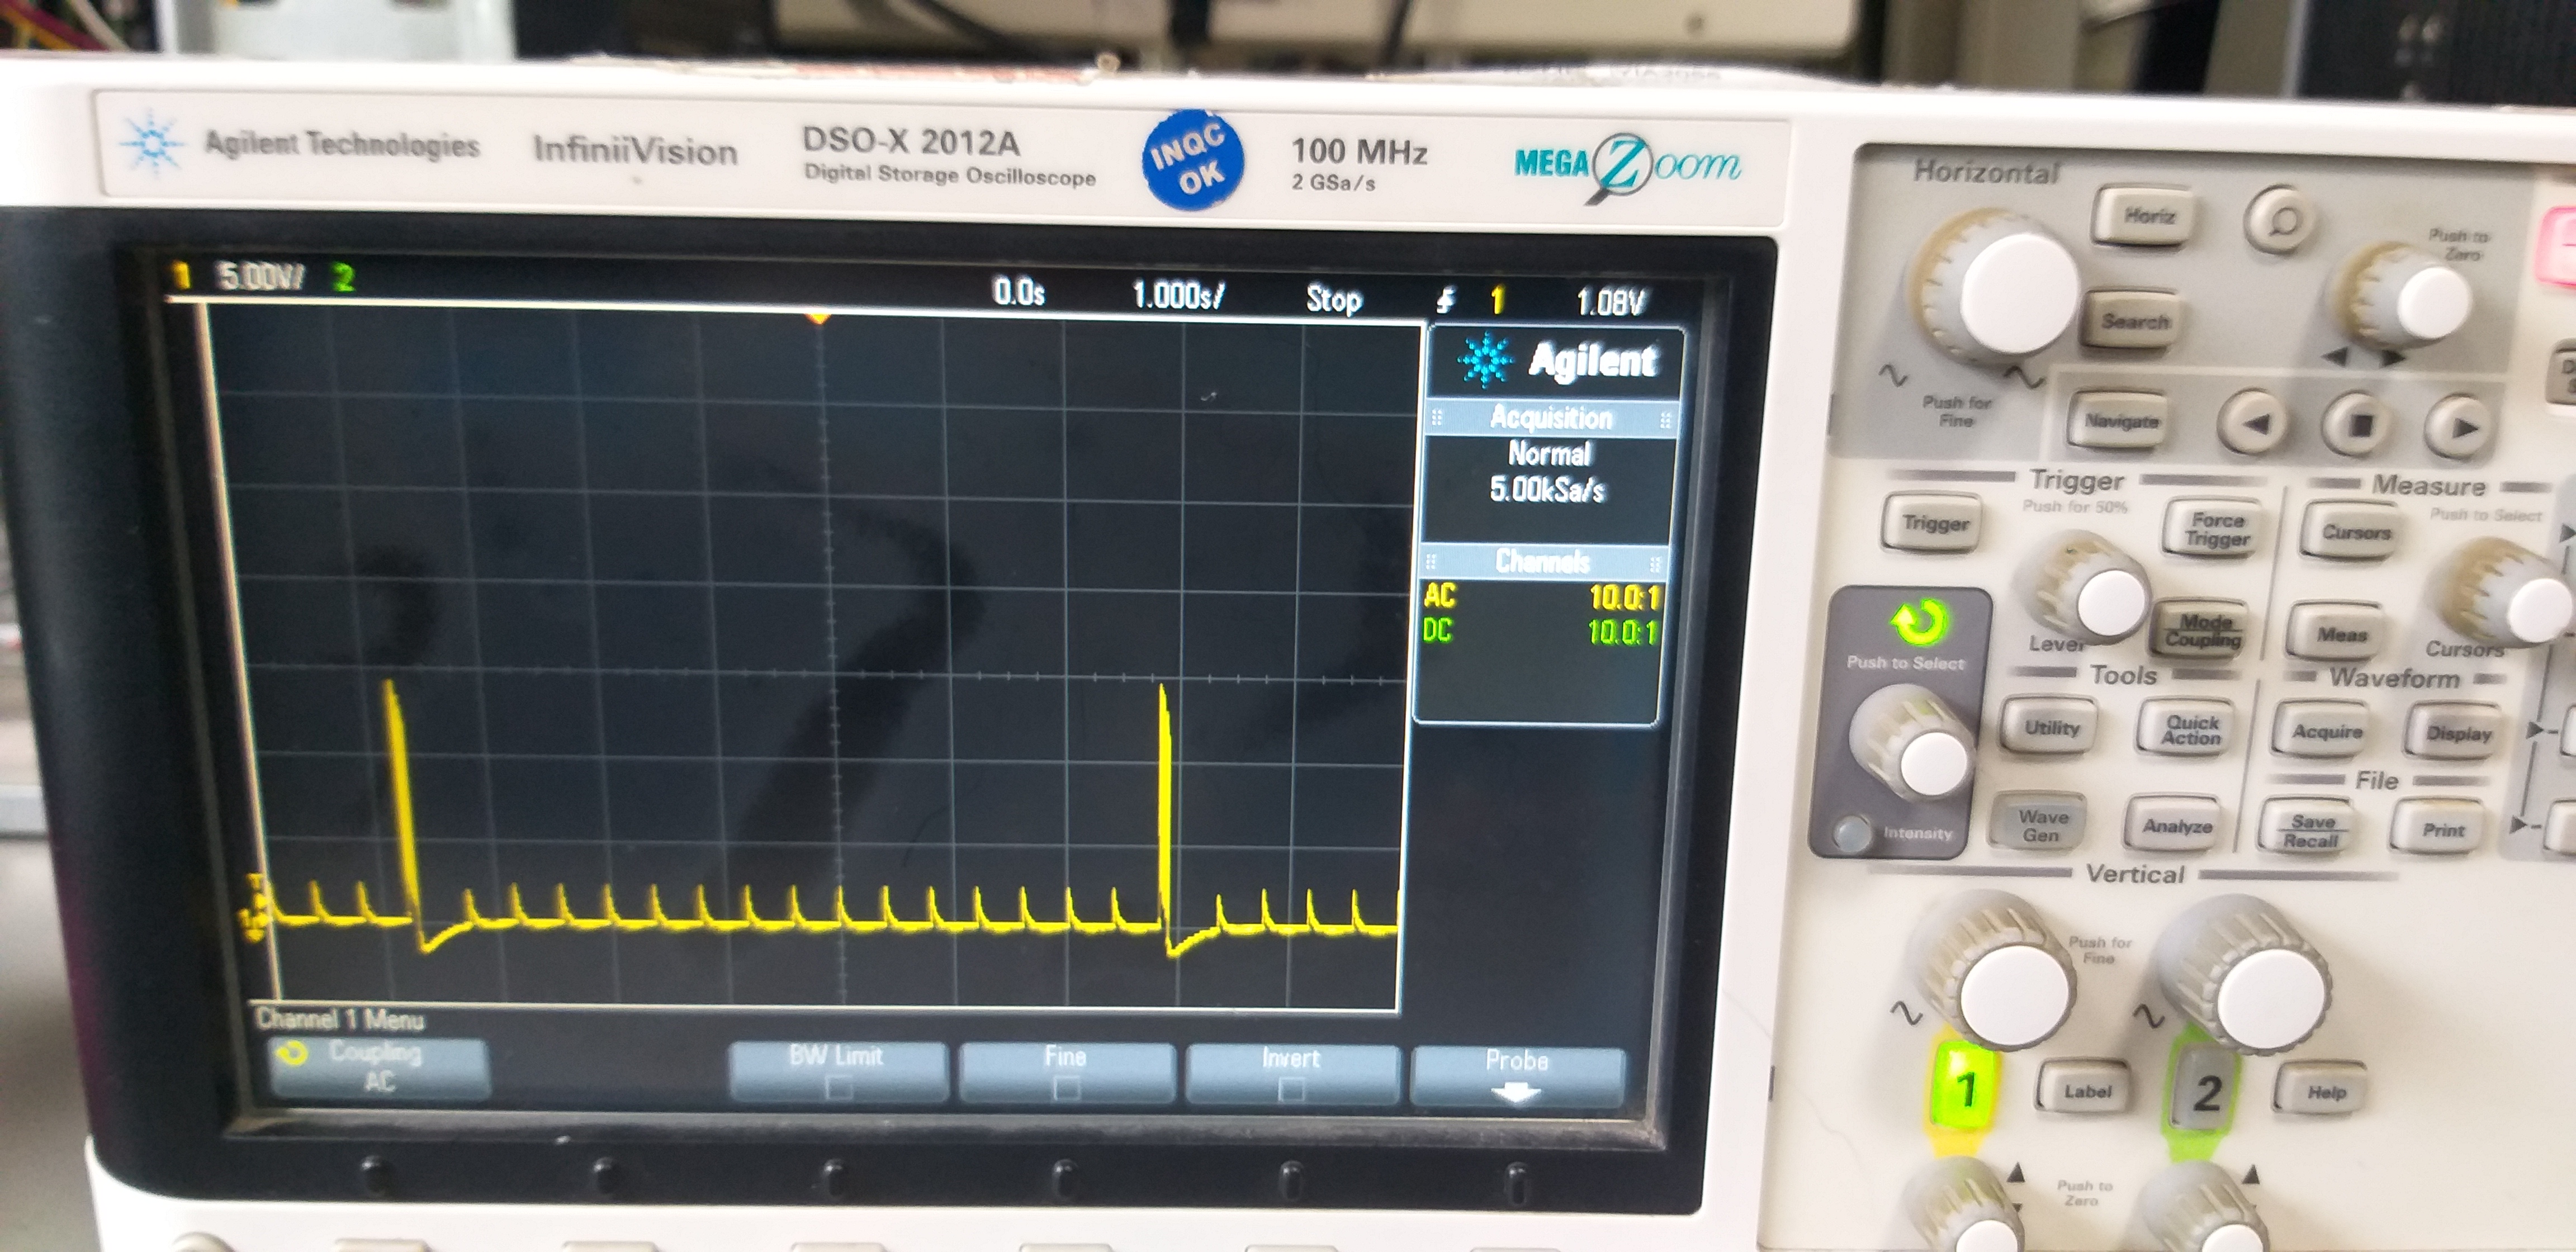Image resolution: width=2576 pixels, height=1252 pixels.
Task: Open the Probe softkey submenu
Action: 1516,1077
